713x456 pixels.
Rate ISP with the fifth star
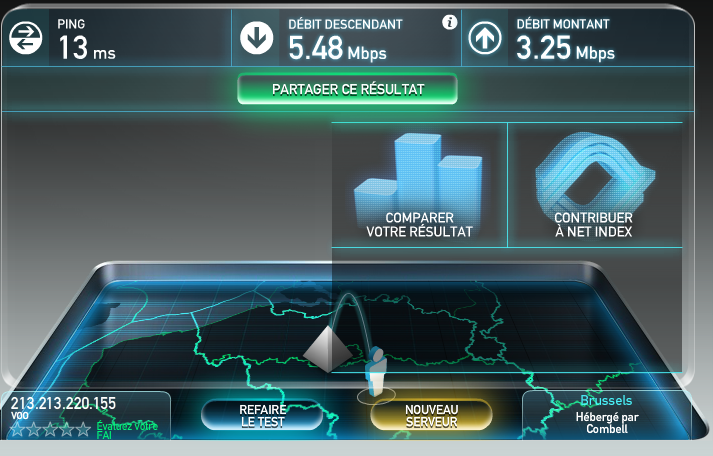coord(83,429)
